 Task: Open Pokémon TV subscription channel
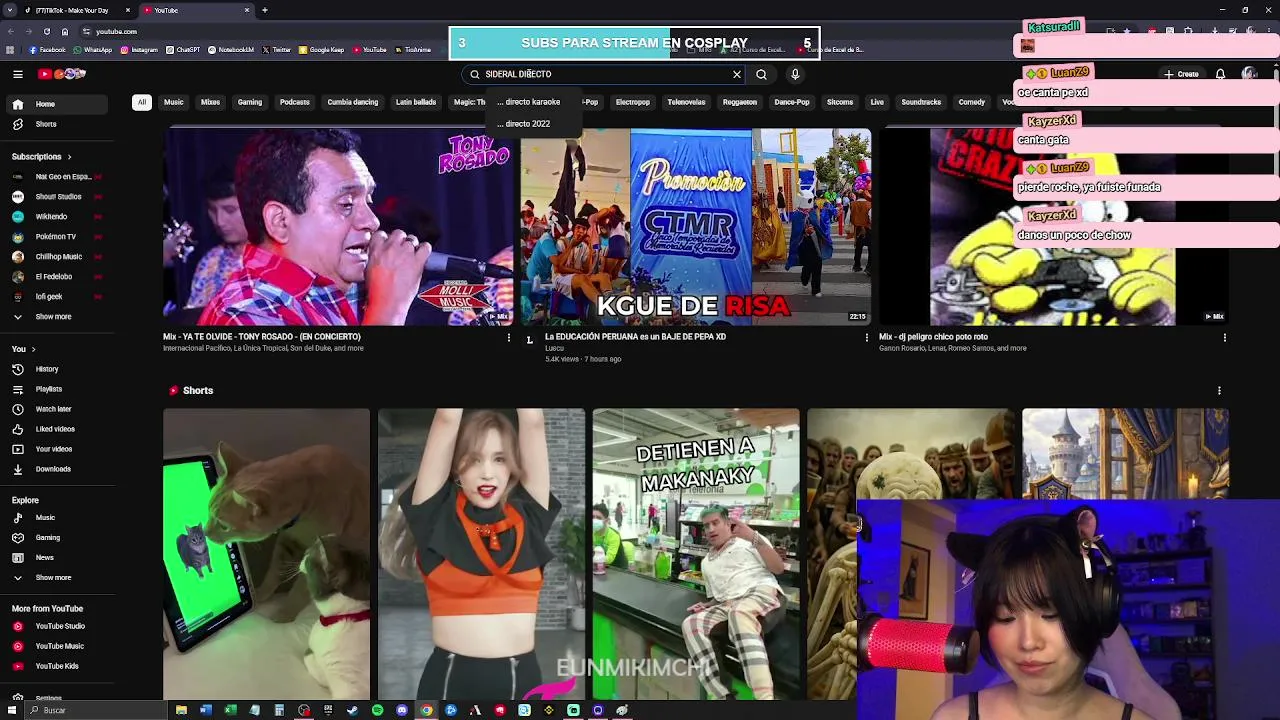click(x=58, y=237)
